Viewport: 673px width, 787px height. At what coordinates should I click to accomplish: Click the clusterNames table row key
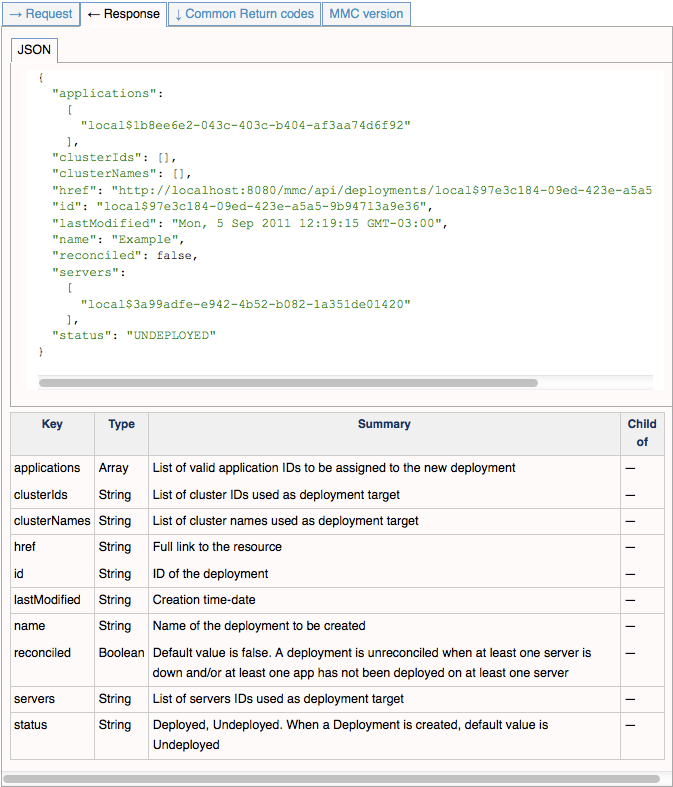tap(52, 521)
